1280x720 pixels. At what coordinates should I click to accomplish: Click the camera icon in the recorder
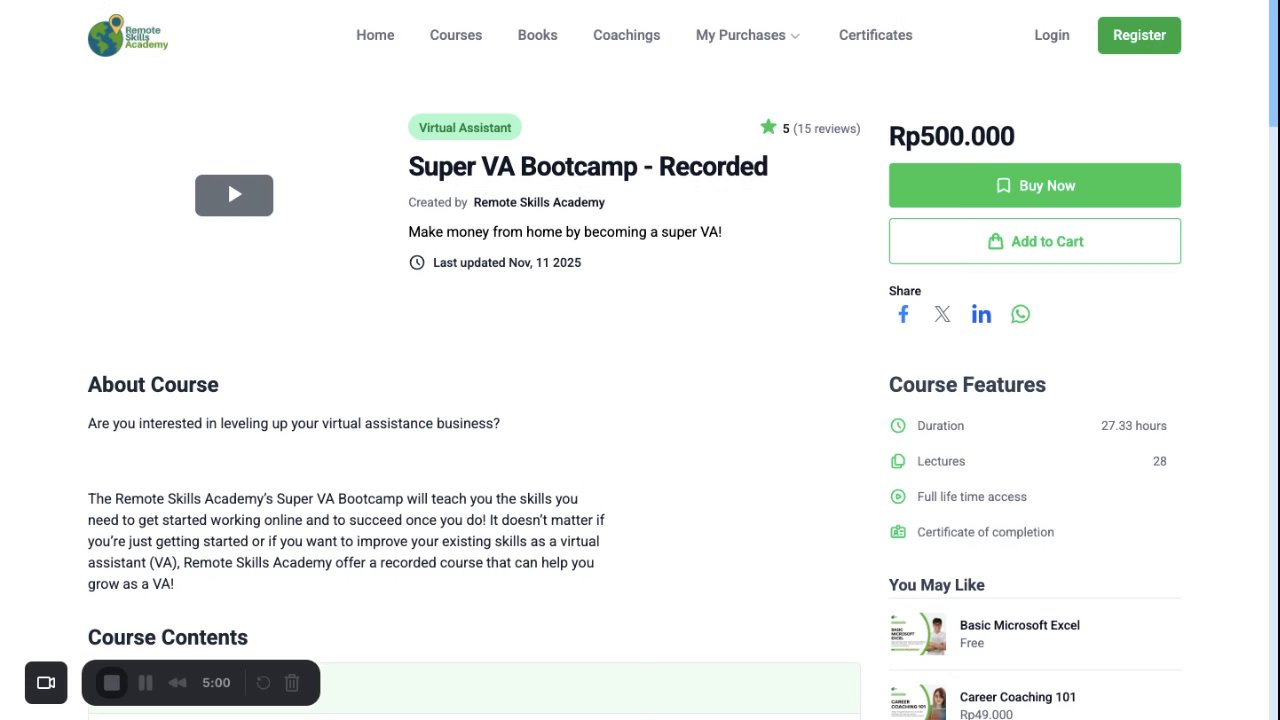(x=46, y=683)
